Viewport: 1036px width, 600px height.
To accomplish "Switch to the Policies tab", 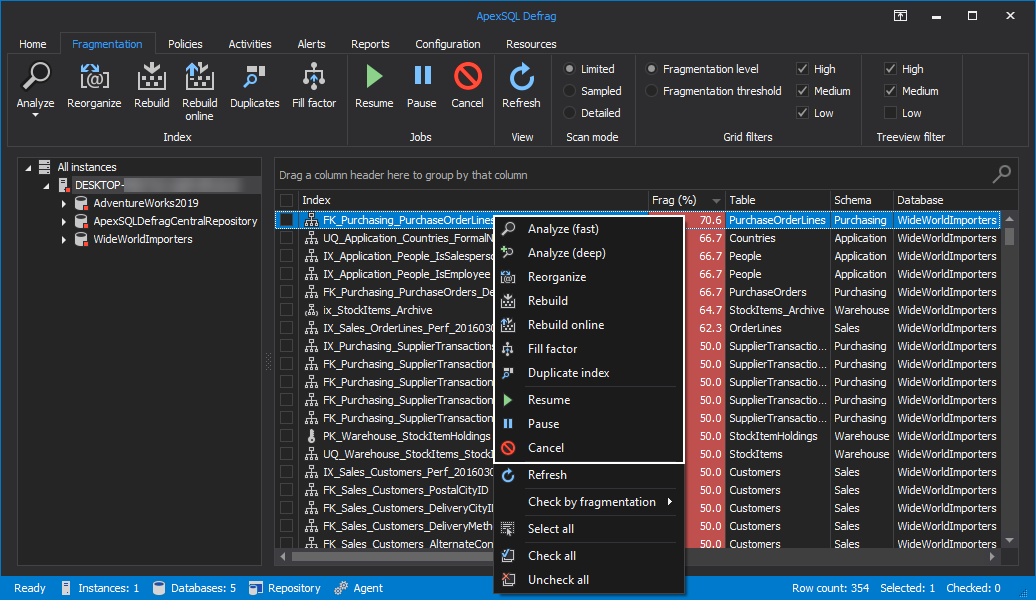I will [x=185, y=44].
